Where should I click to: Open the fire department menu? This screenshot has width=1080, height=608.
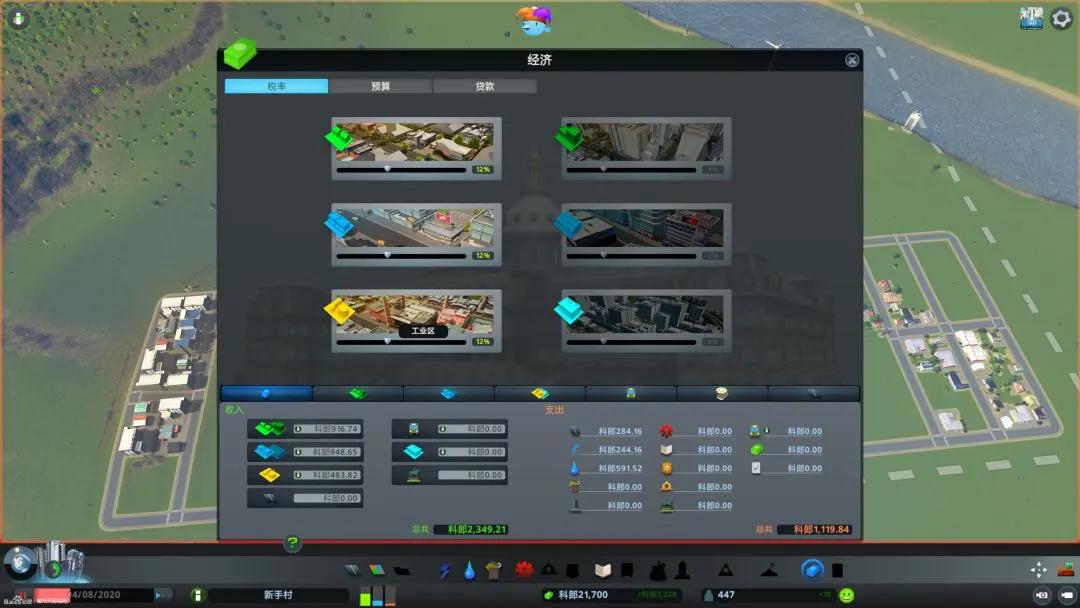pos(549,570)
